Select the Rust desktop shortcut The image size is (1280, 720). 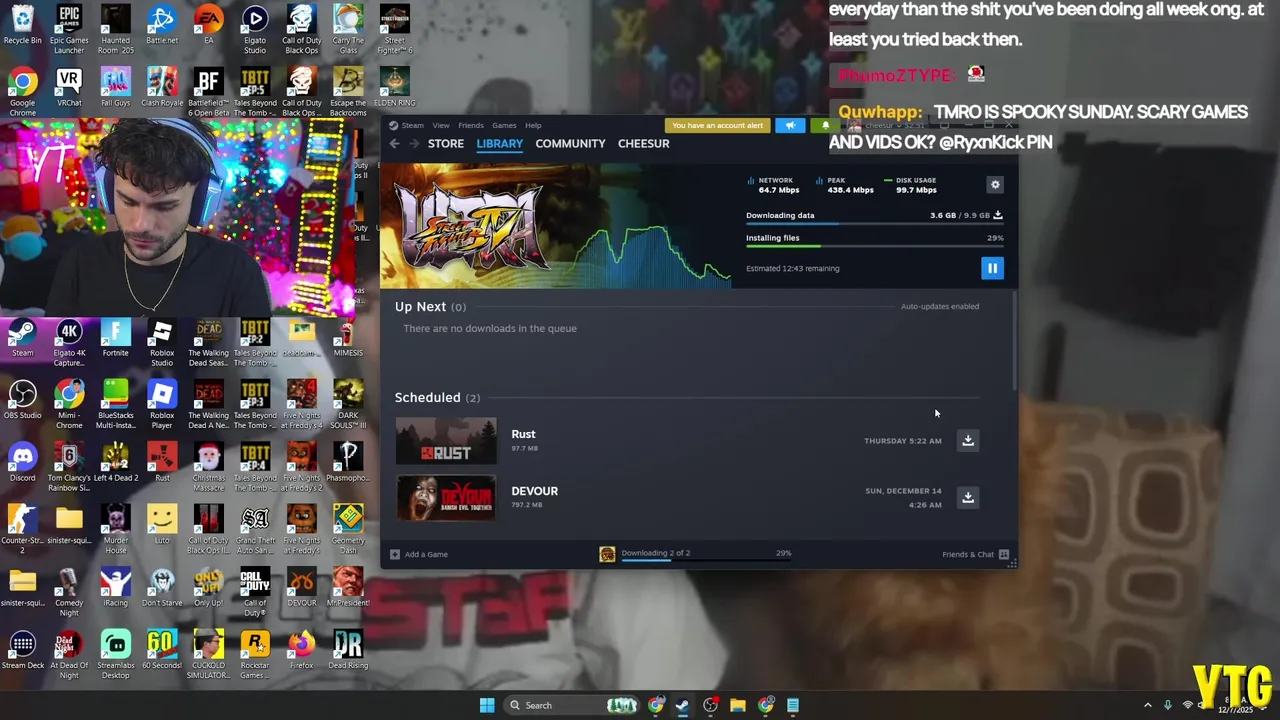(x=162, y=464)
